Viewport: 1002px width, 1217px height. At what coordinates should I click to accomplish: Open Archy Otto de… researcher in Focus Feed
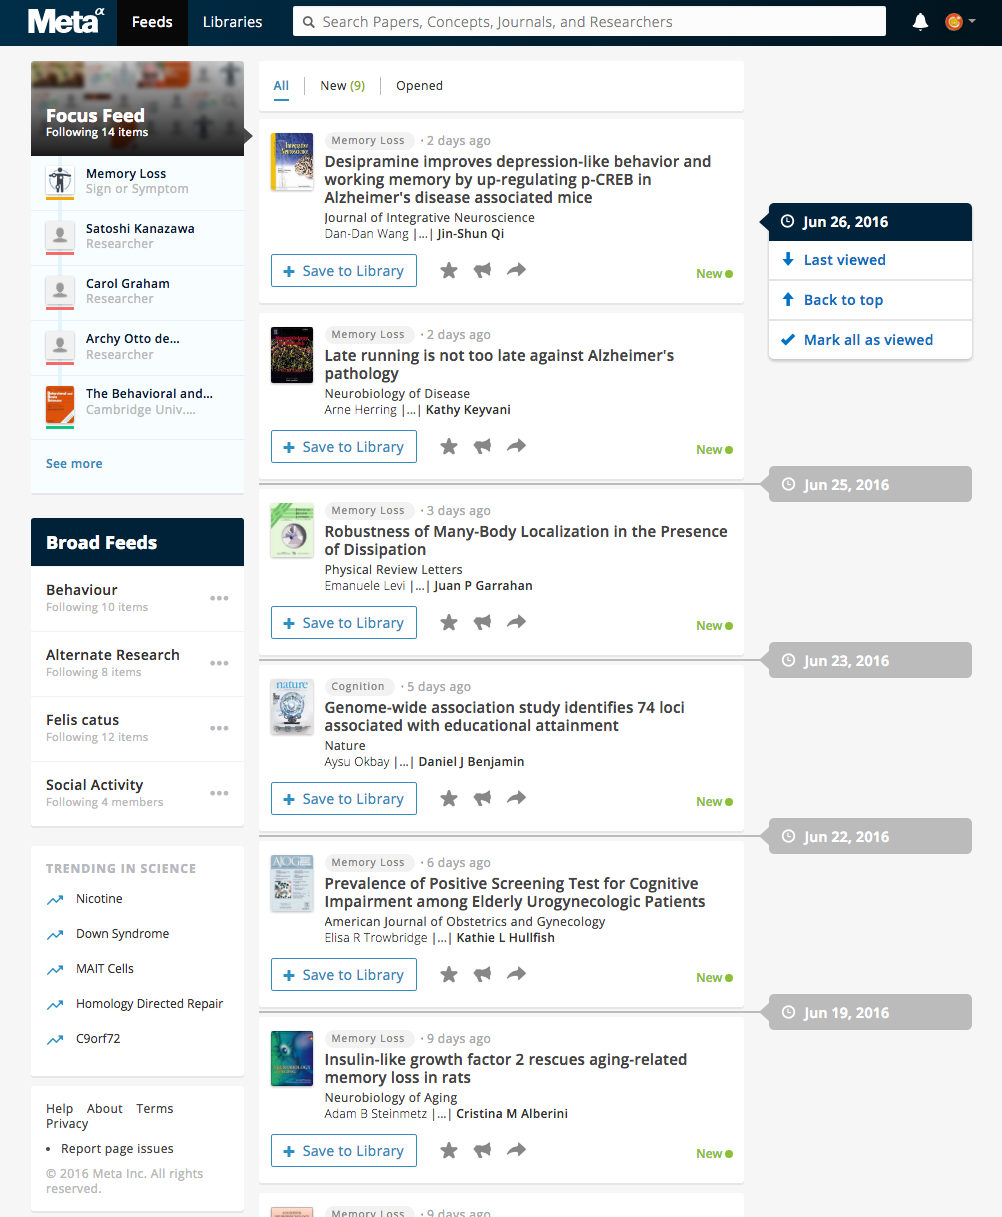(x=137, y=346)
